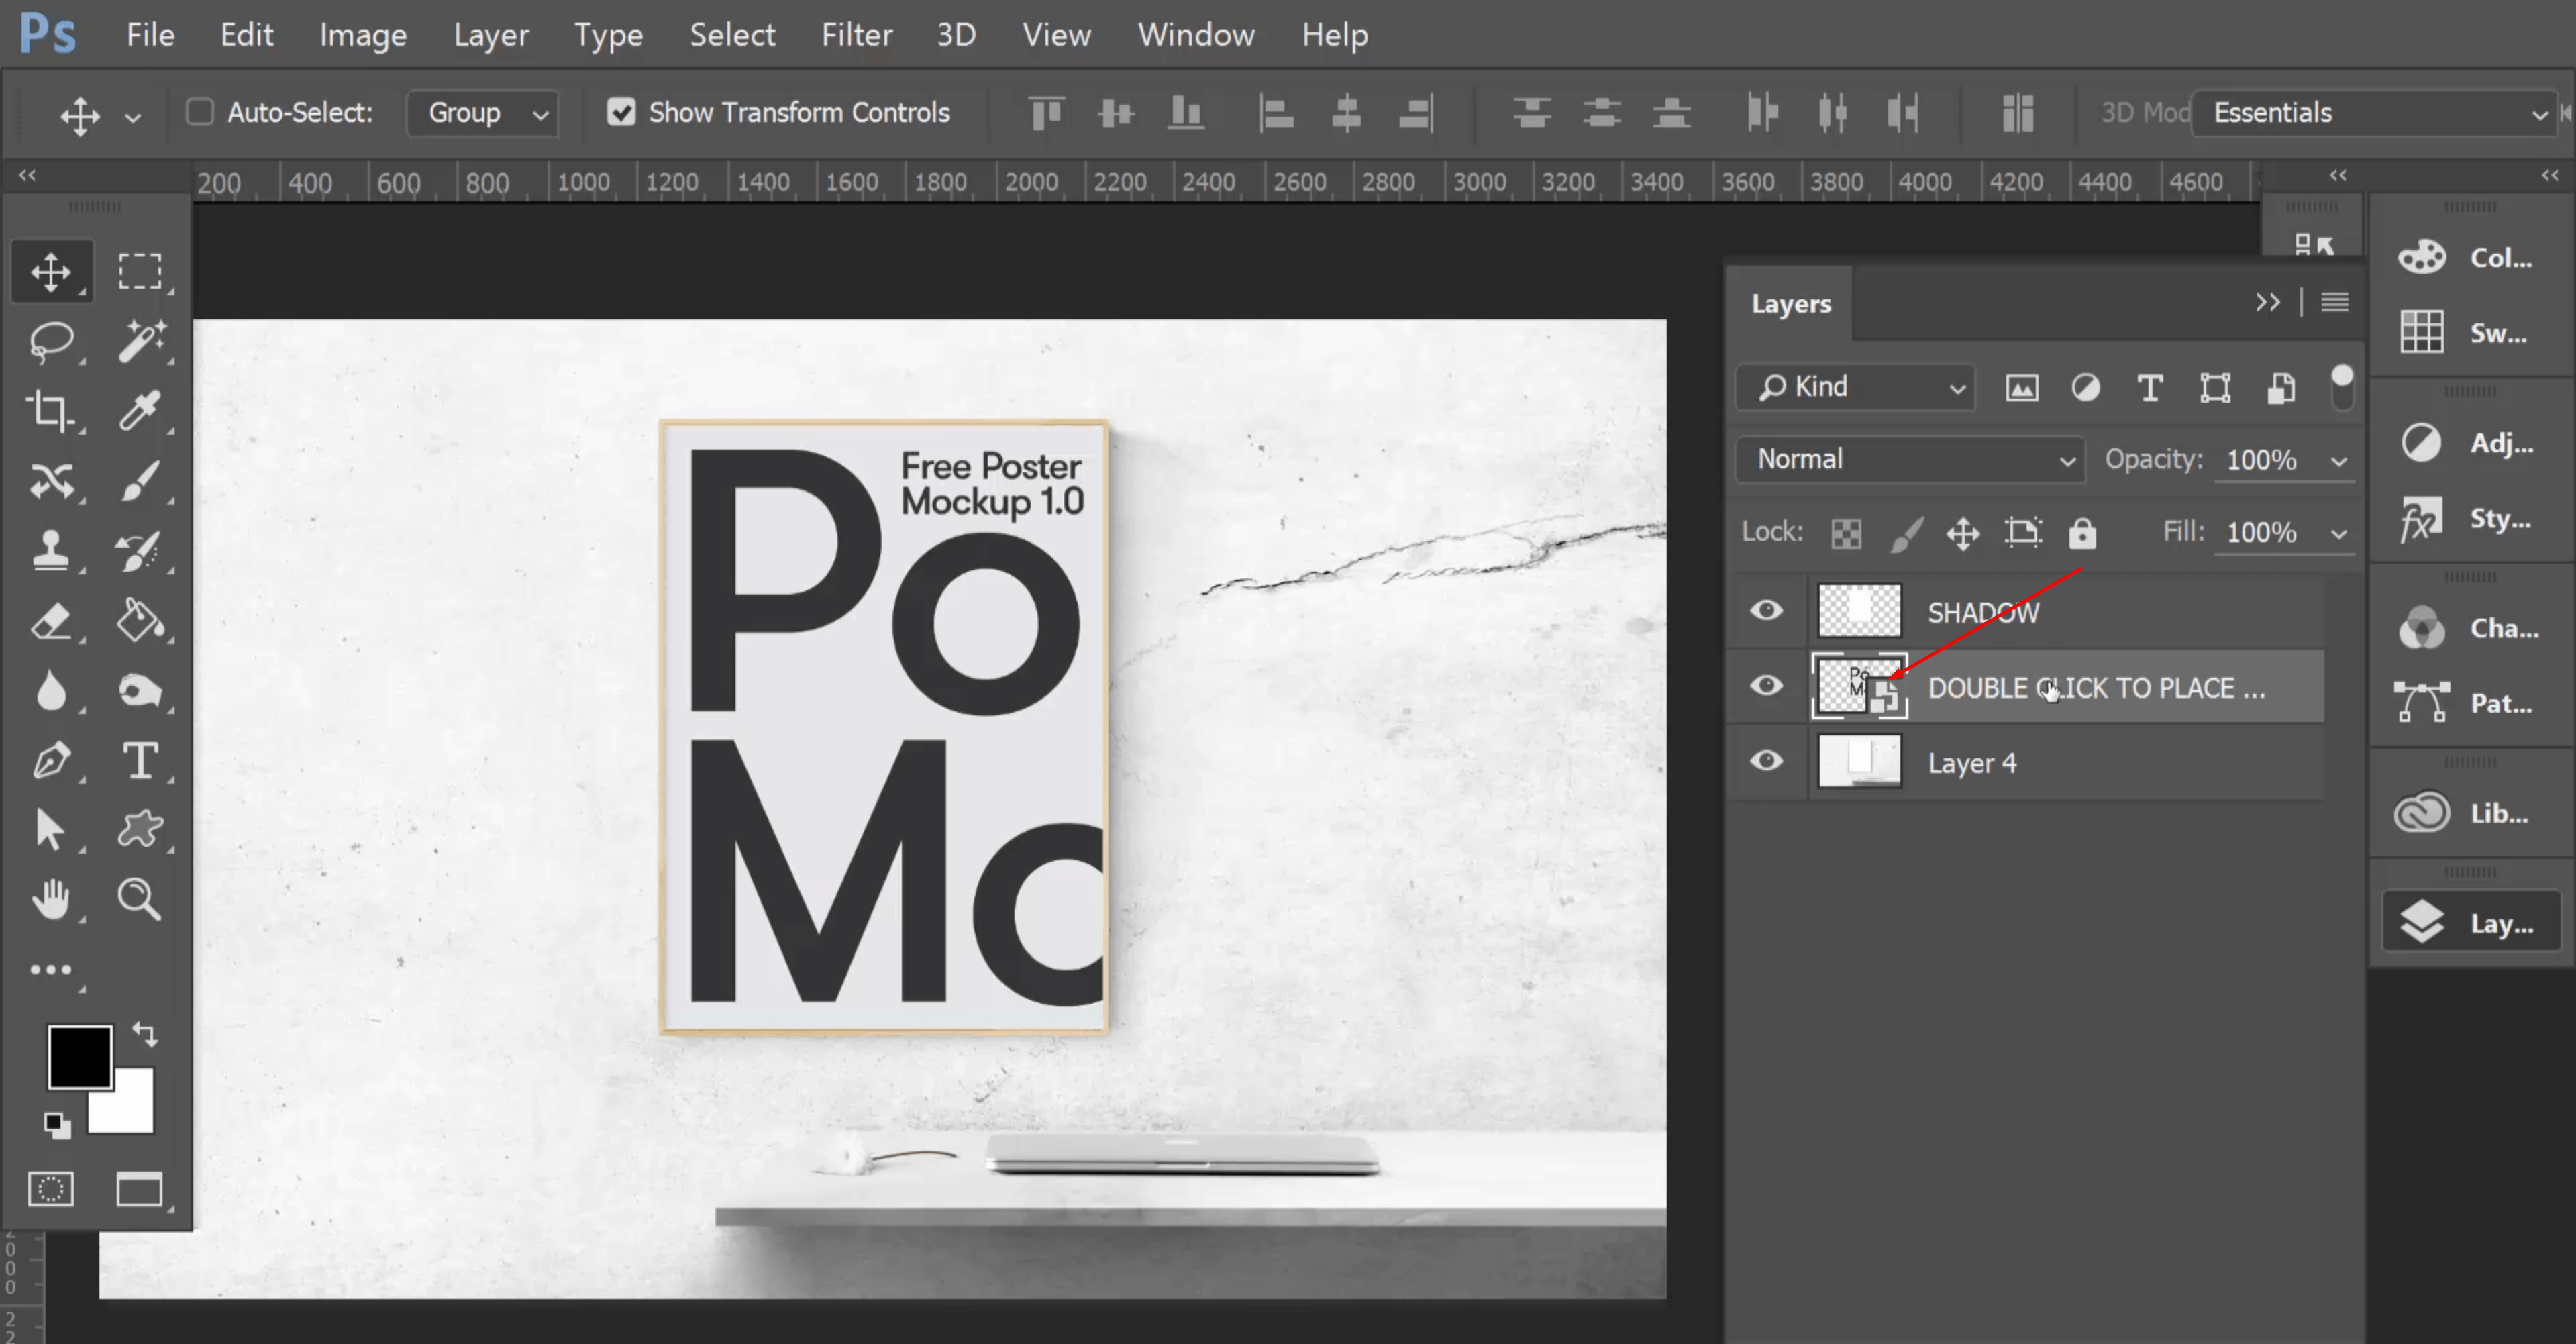2576x1344 pixels.
Task: Open the Layer menu
Action: 490,35
